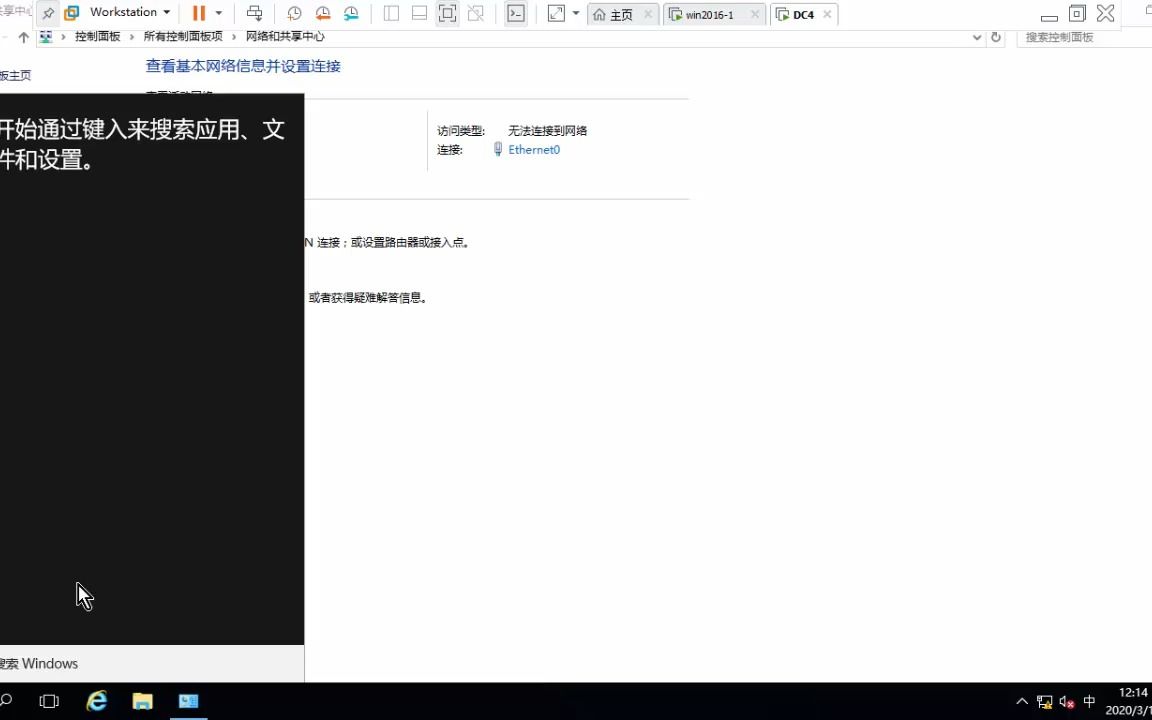
Task: Expand the stretch display options dropdown
Action: 575,13
